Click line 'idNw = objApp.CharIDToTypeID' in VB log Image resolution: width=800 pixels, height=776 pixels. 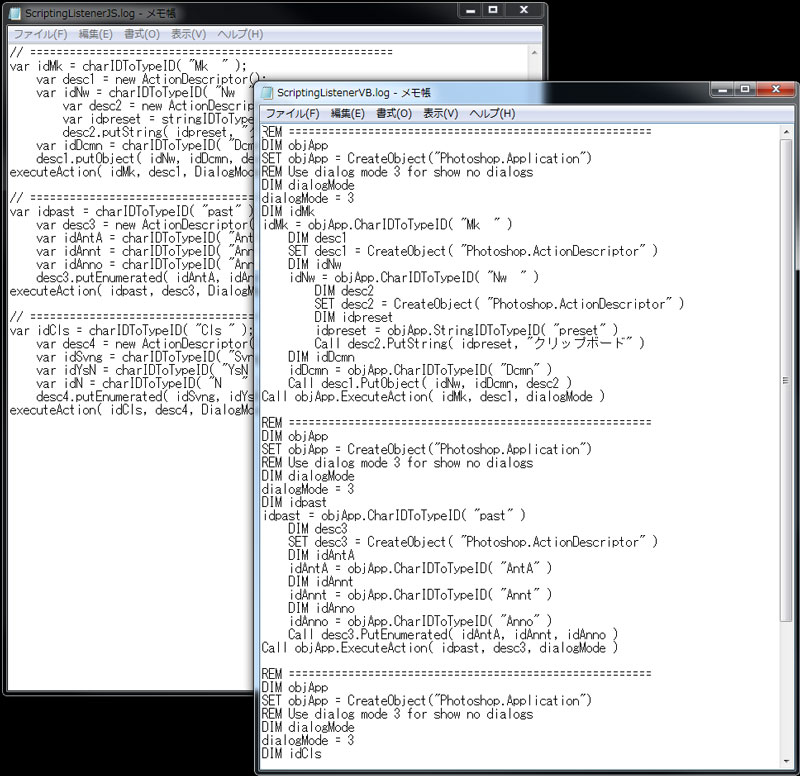413,277
